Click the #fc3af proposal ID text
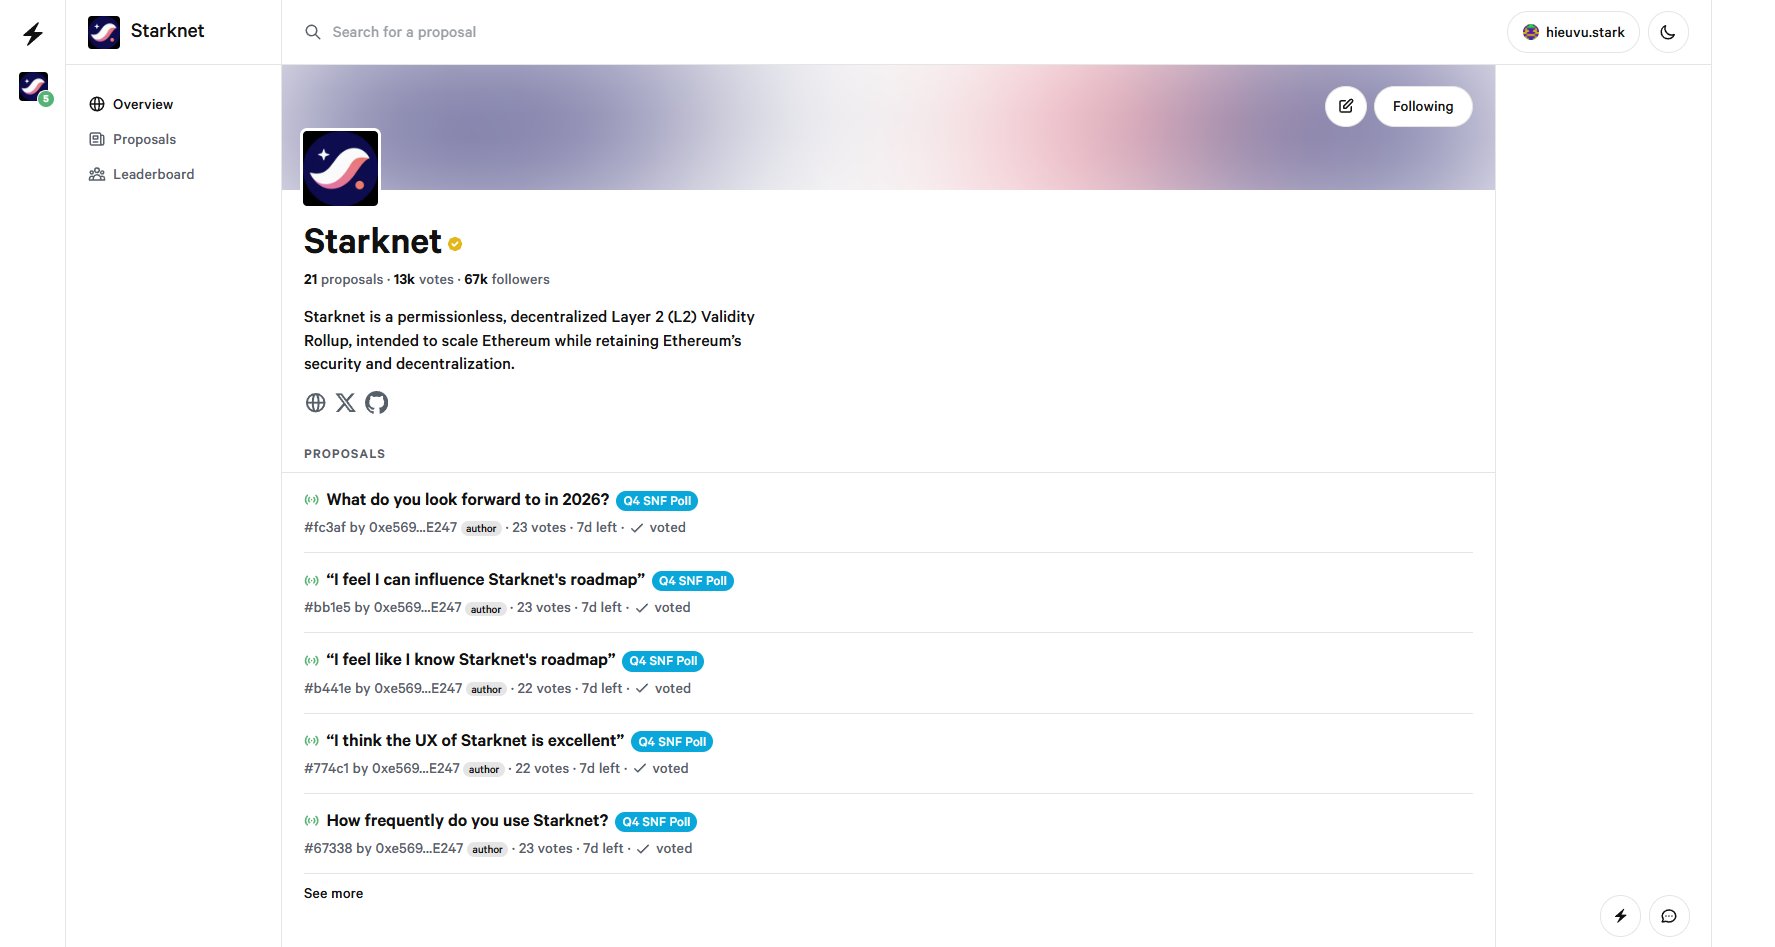1775x947 pixels. pyautogui.click(x=325, y=527)
